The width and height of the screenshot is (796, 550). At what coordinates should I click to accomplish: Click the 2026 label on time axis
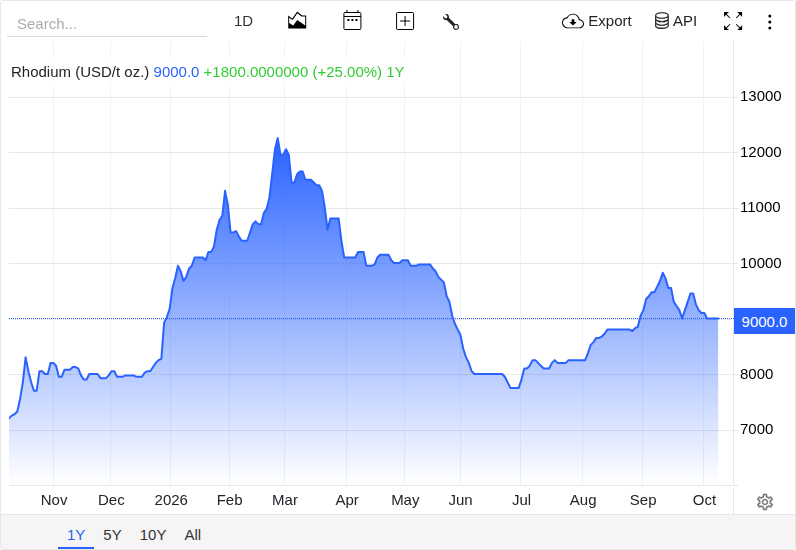click(x=171, y=500)
